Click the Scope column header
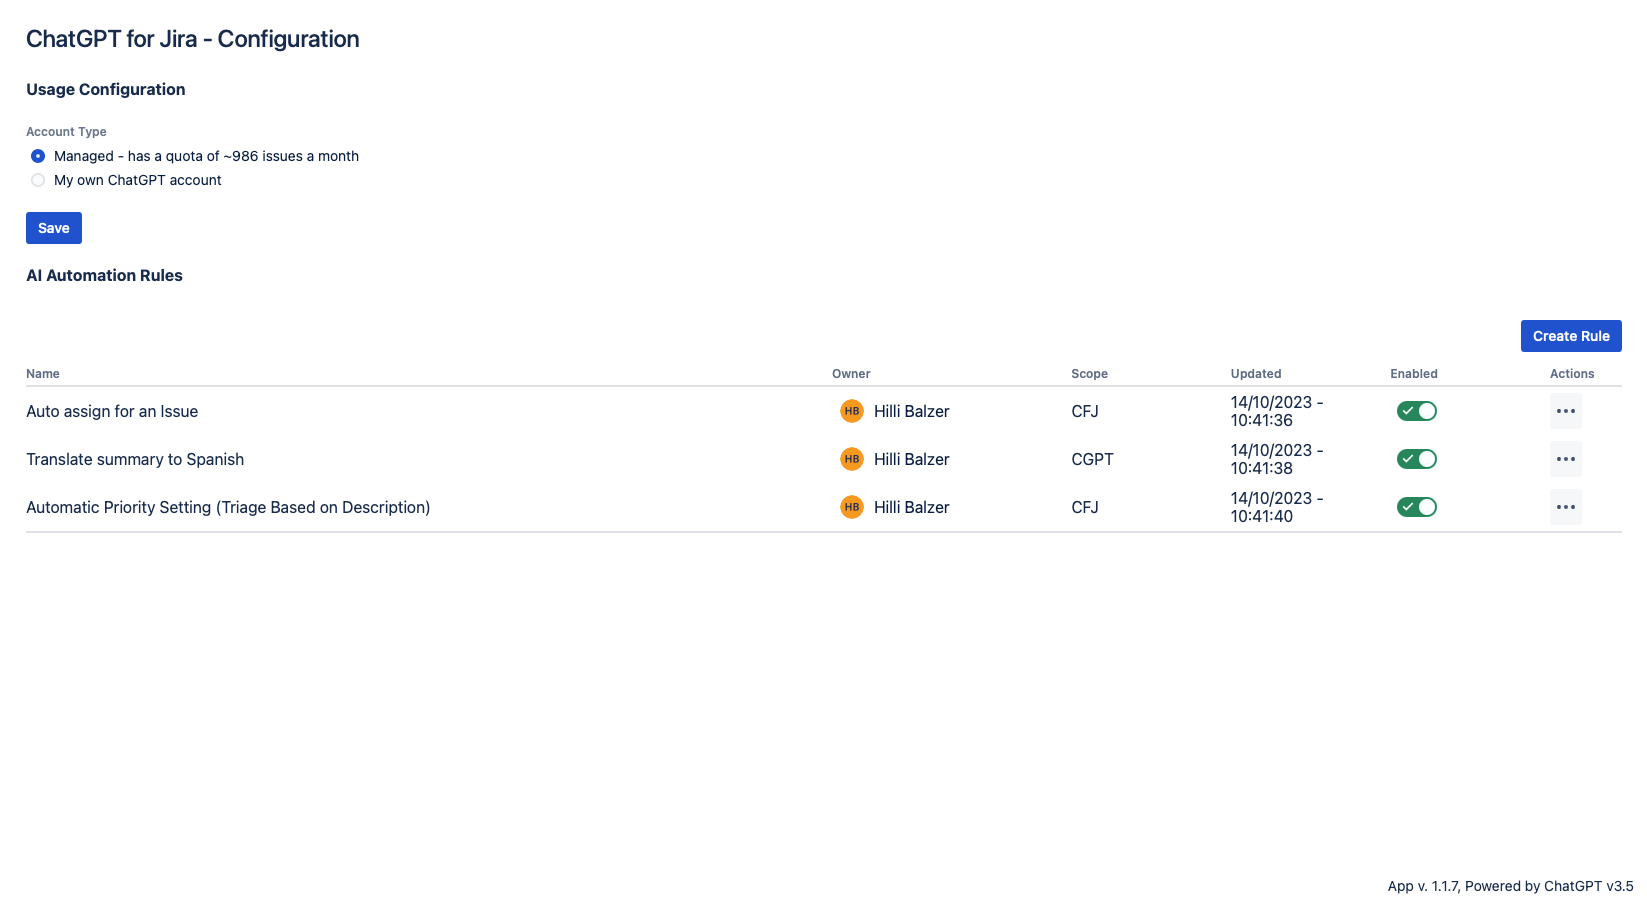The width and height of the screenshot is (1647, 911). pos(1089,374)
